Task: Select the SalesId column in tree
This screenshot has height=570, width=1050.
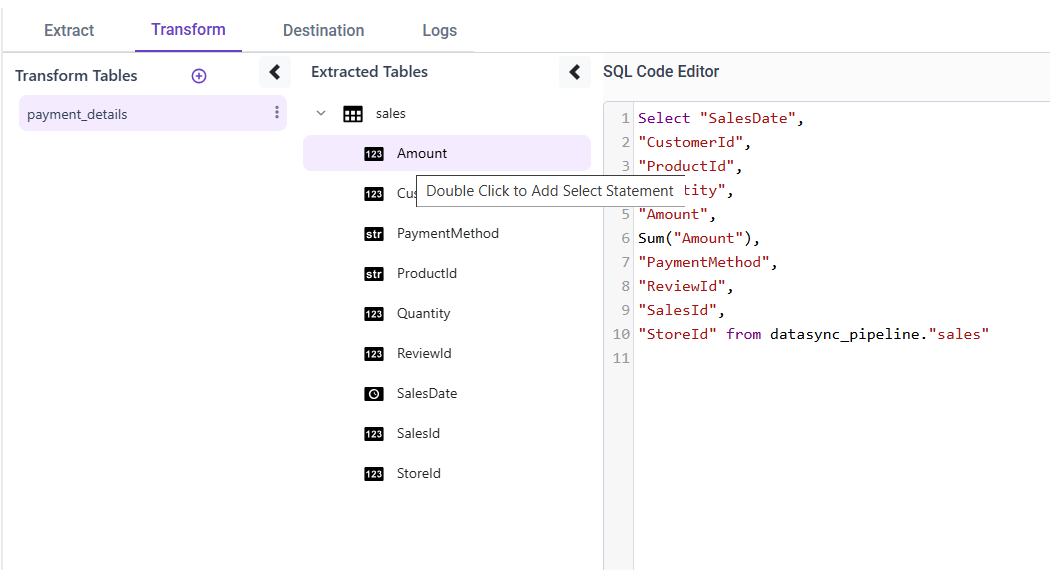Action: (x=418, y=434)
